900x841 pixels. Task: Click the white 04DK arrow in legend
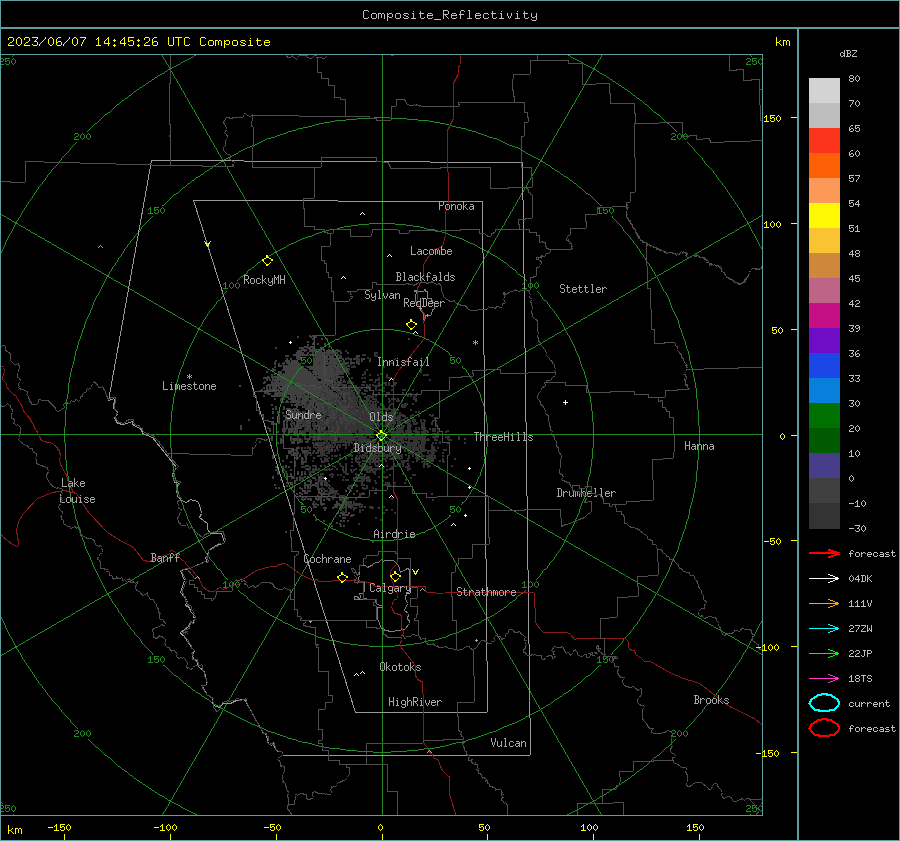[824, 579]
